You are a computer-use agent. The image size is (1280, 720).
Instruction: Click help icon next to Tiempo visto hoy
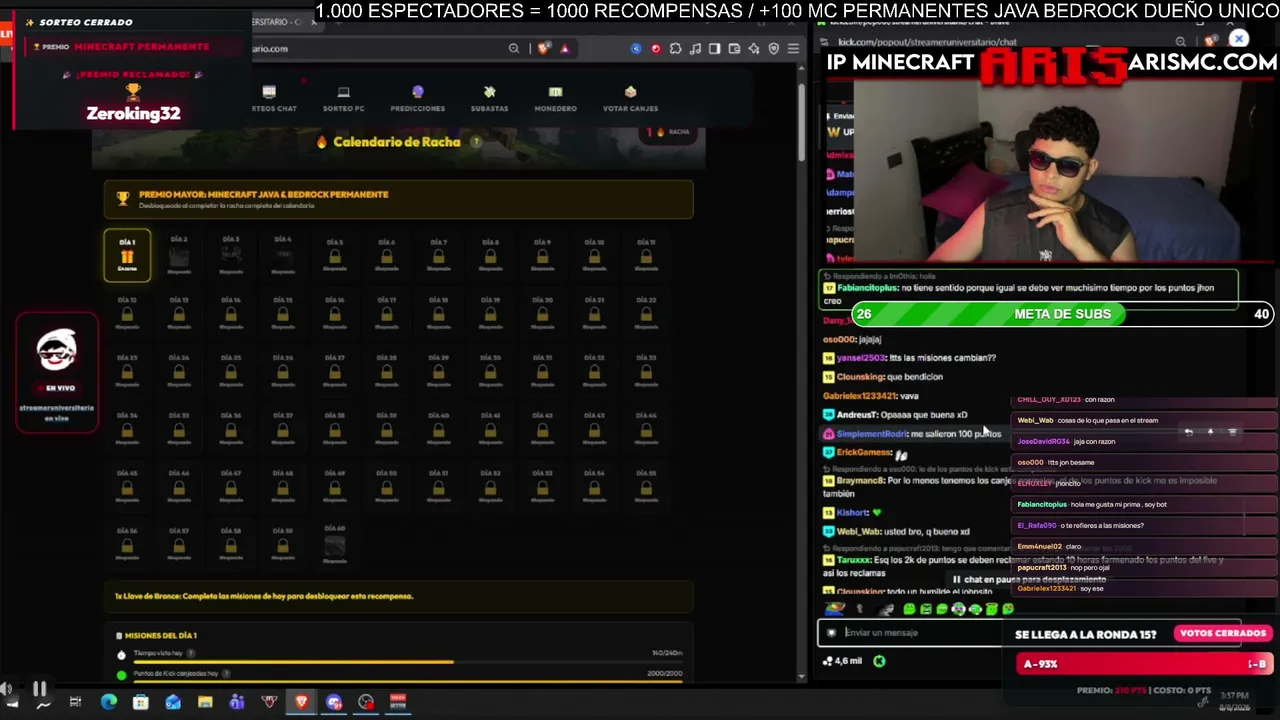point(190,653)
